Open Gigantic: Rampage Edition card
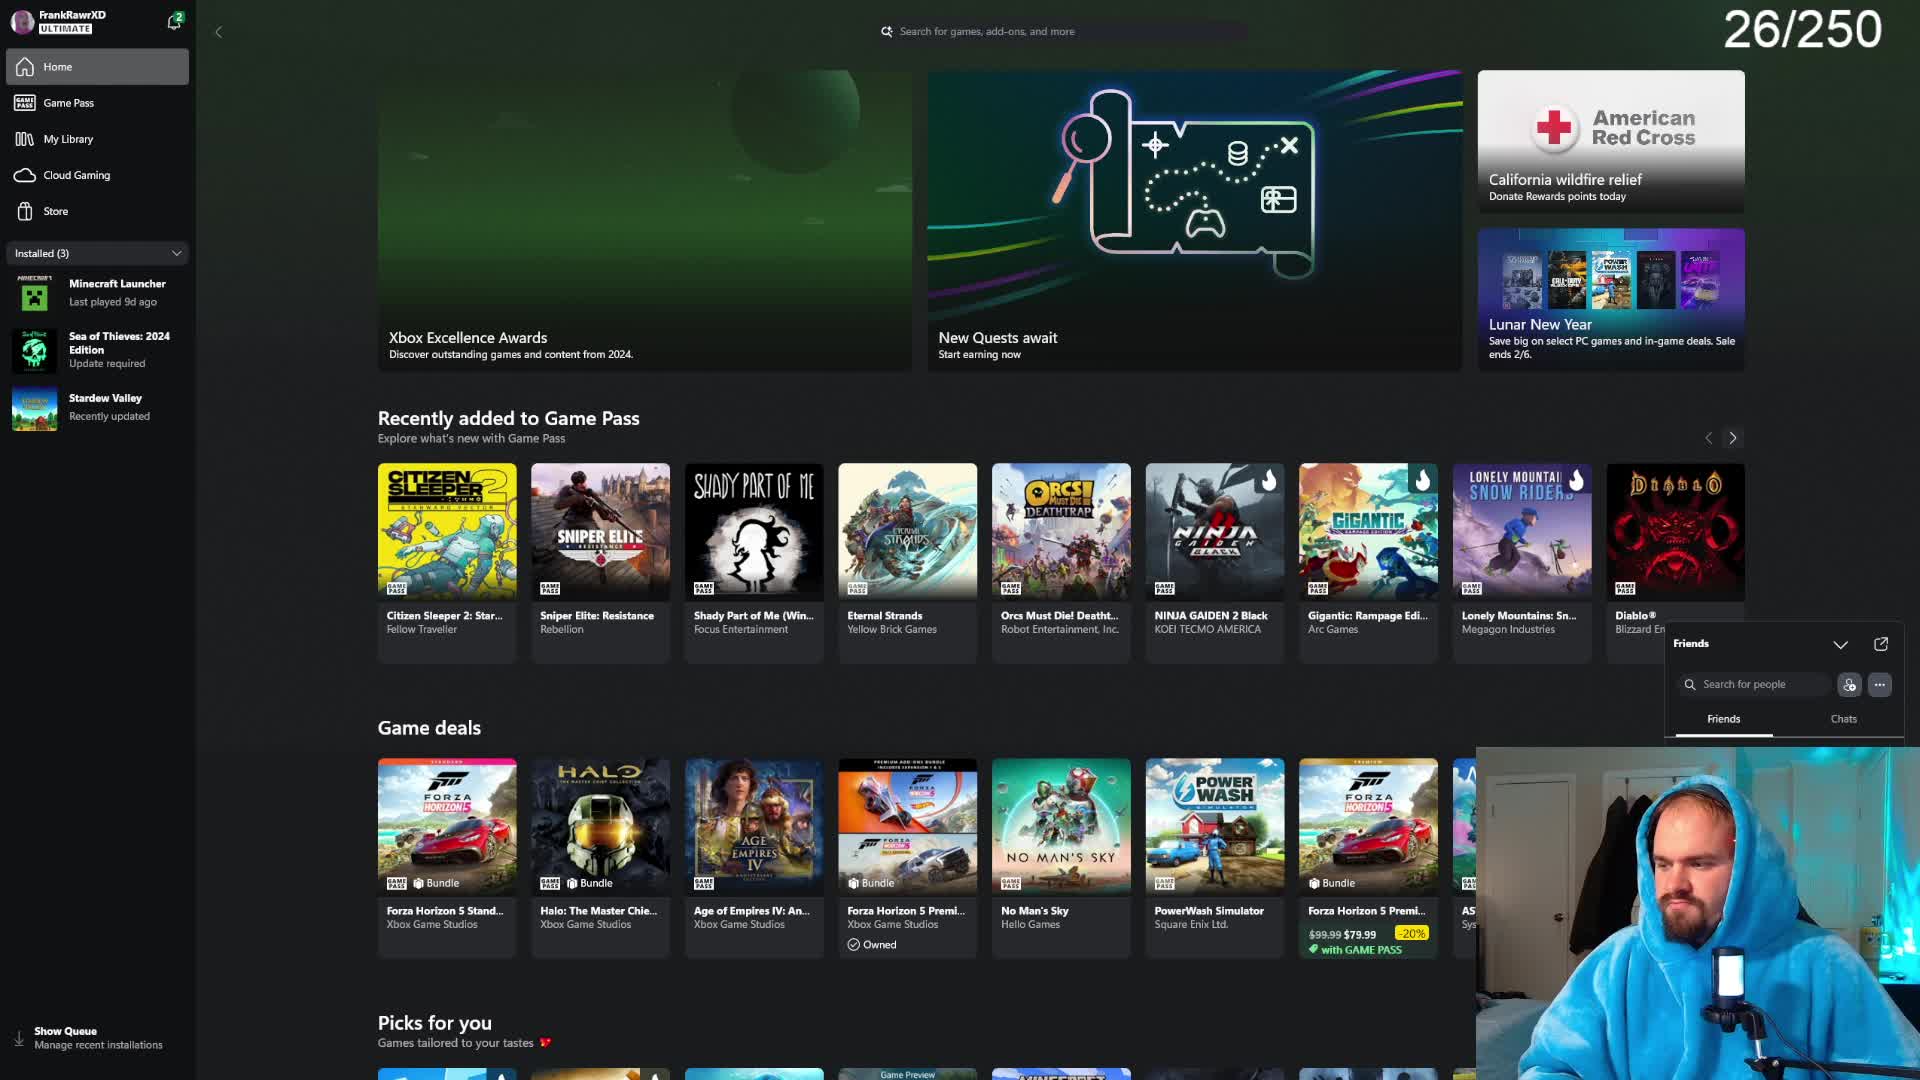 click(x=1368, y=562)
